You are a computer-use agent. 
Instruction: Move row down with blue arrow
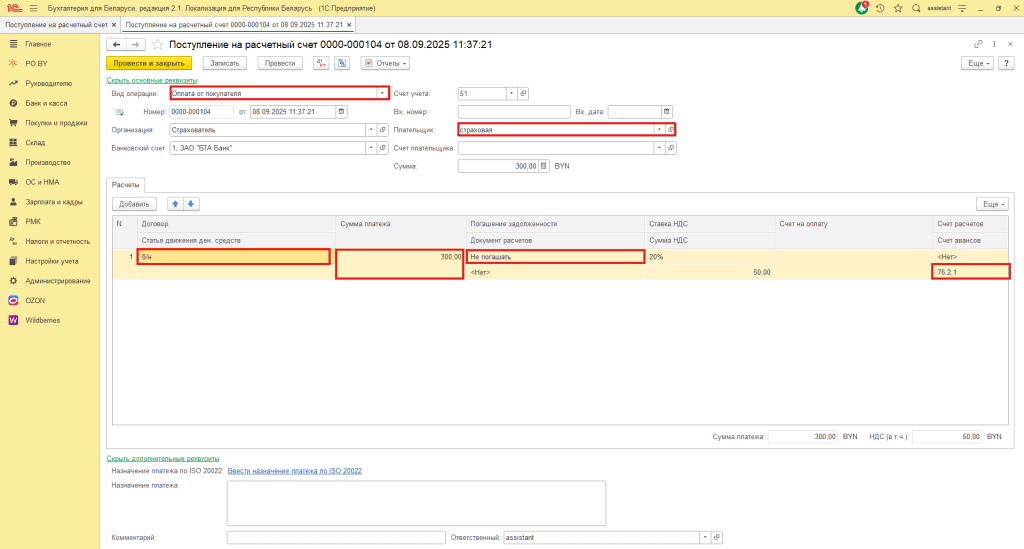pos(191,204)
